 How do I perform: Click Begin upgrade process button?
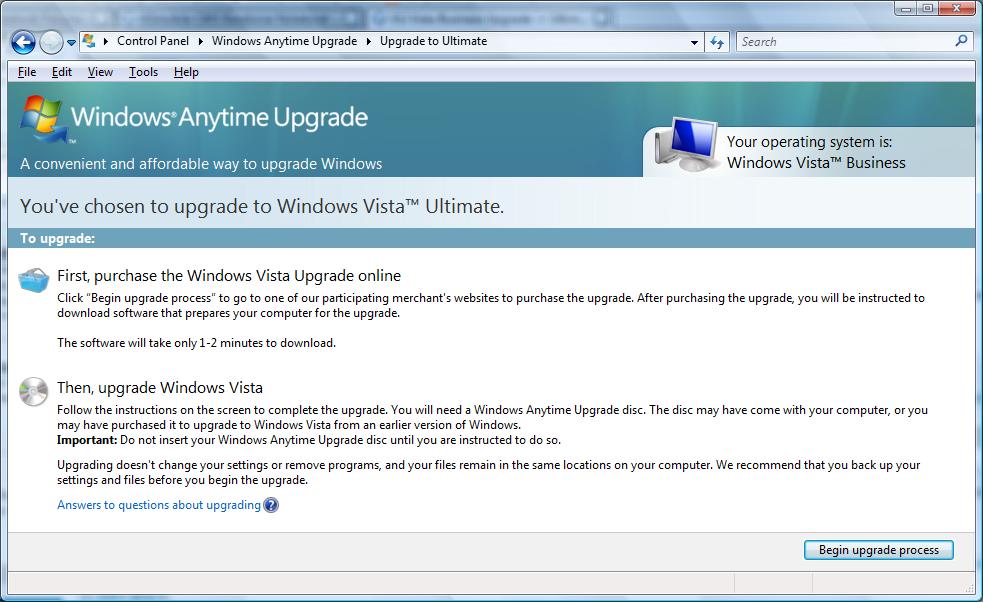(x=879, y=550)
